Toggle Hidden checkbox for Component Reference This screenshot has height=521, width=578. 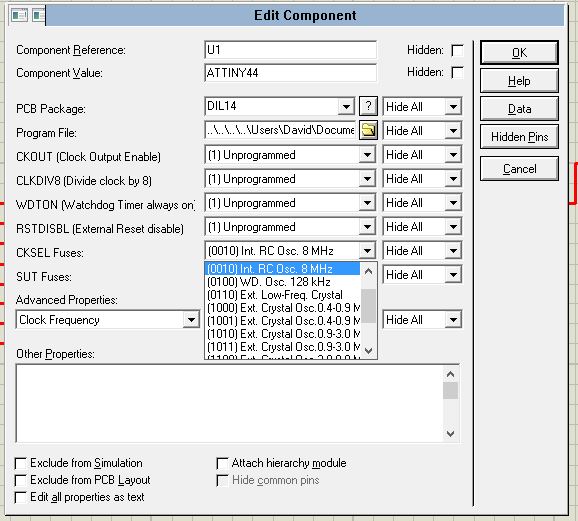pos(457,51)
